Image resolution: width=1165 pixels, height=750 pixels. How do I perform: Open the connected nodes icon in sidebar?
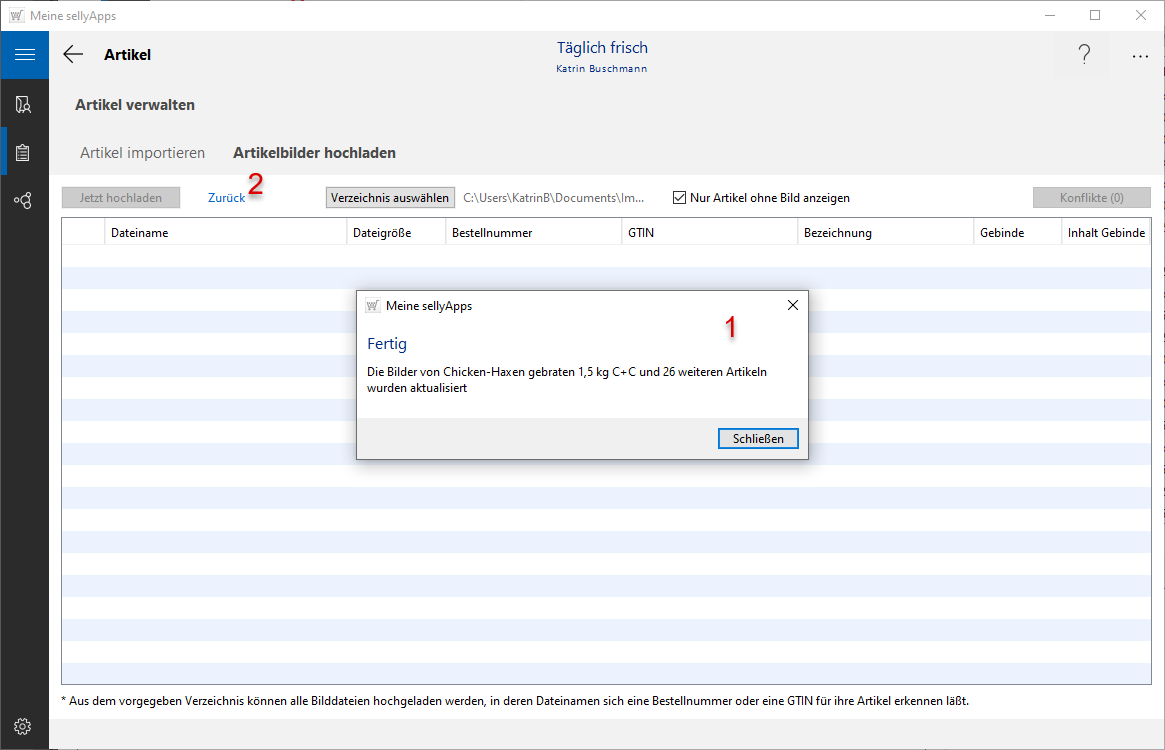[24, 201]
